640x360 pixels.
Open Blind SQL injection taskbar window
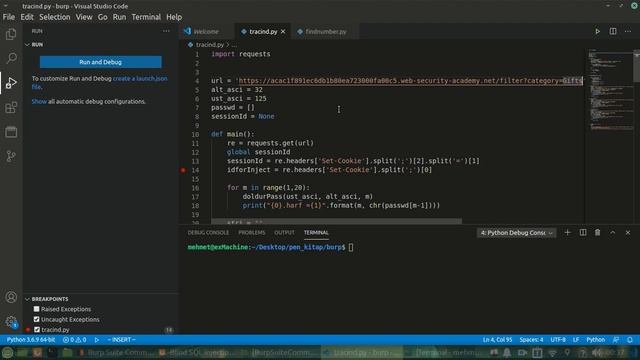tap(199, 352)
